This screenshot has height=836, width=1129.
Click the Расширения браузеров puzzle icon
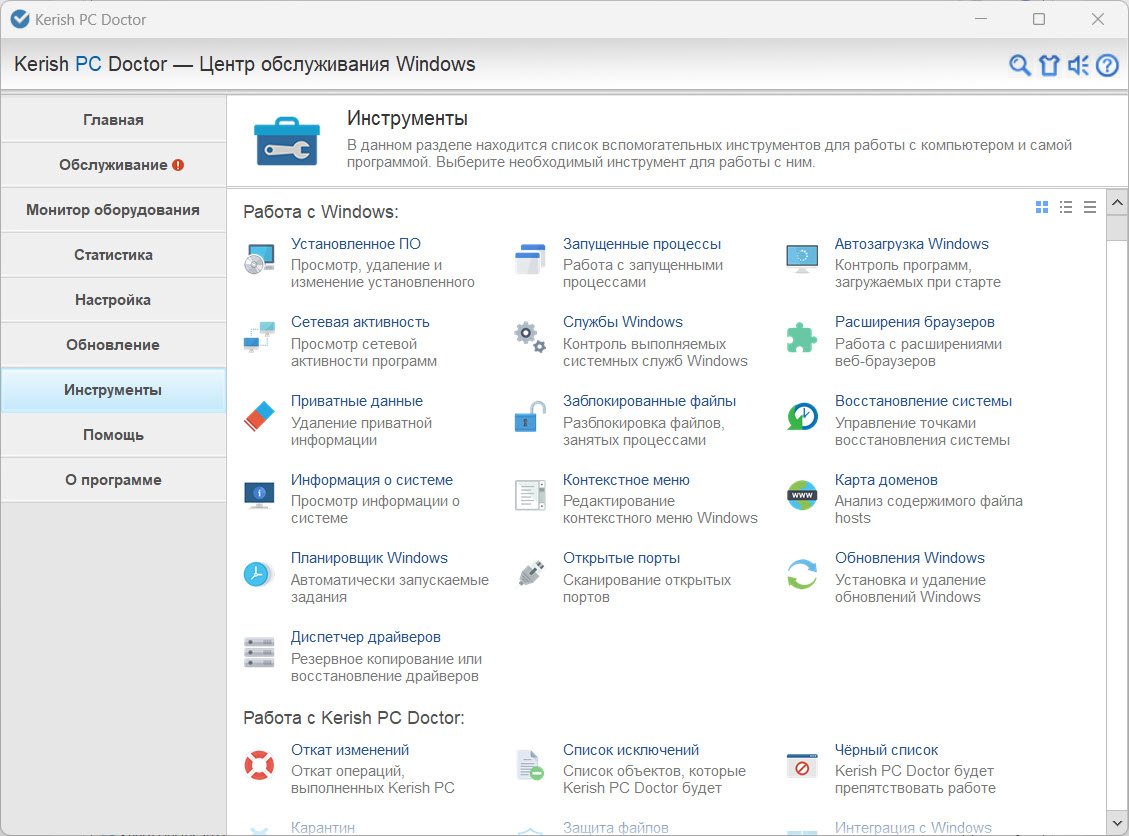coord(802,338)
